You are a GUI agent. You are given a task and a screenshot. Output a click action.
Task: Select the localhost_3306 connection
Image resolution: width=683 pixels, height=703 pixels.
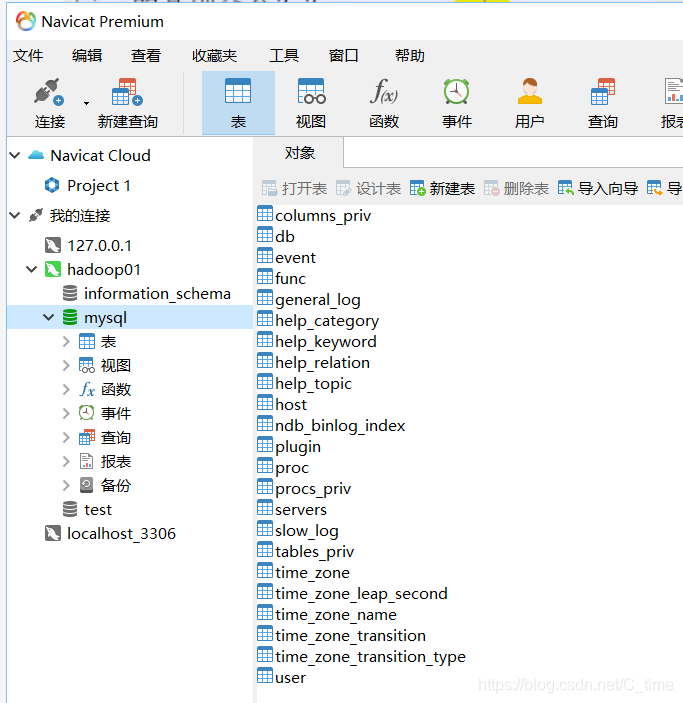click(x=122, y=534)
